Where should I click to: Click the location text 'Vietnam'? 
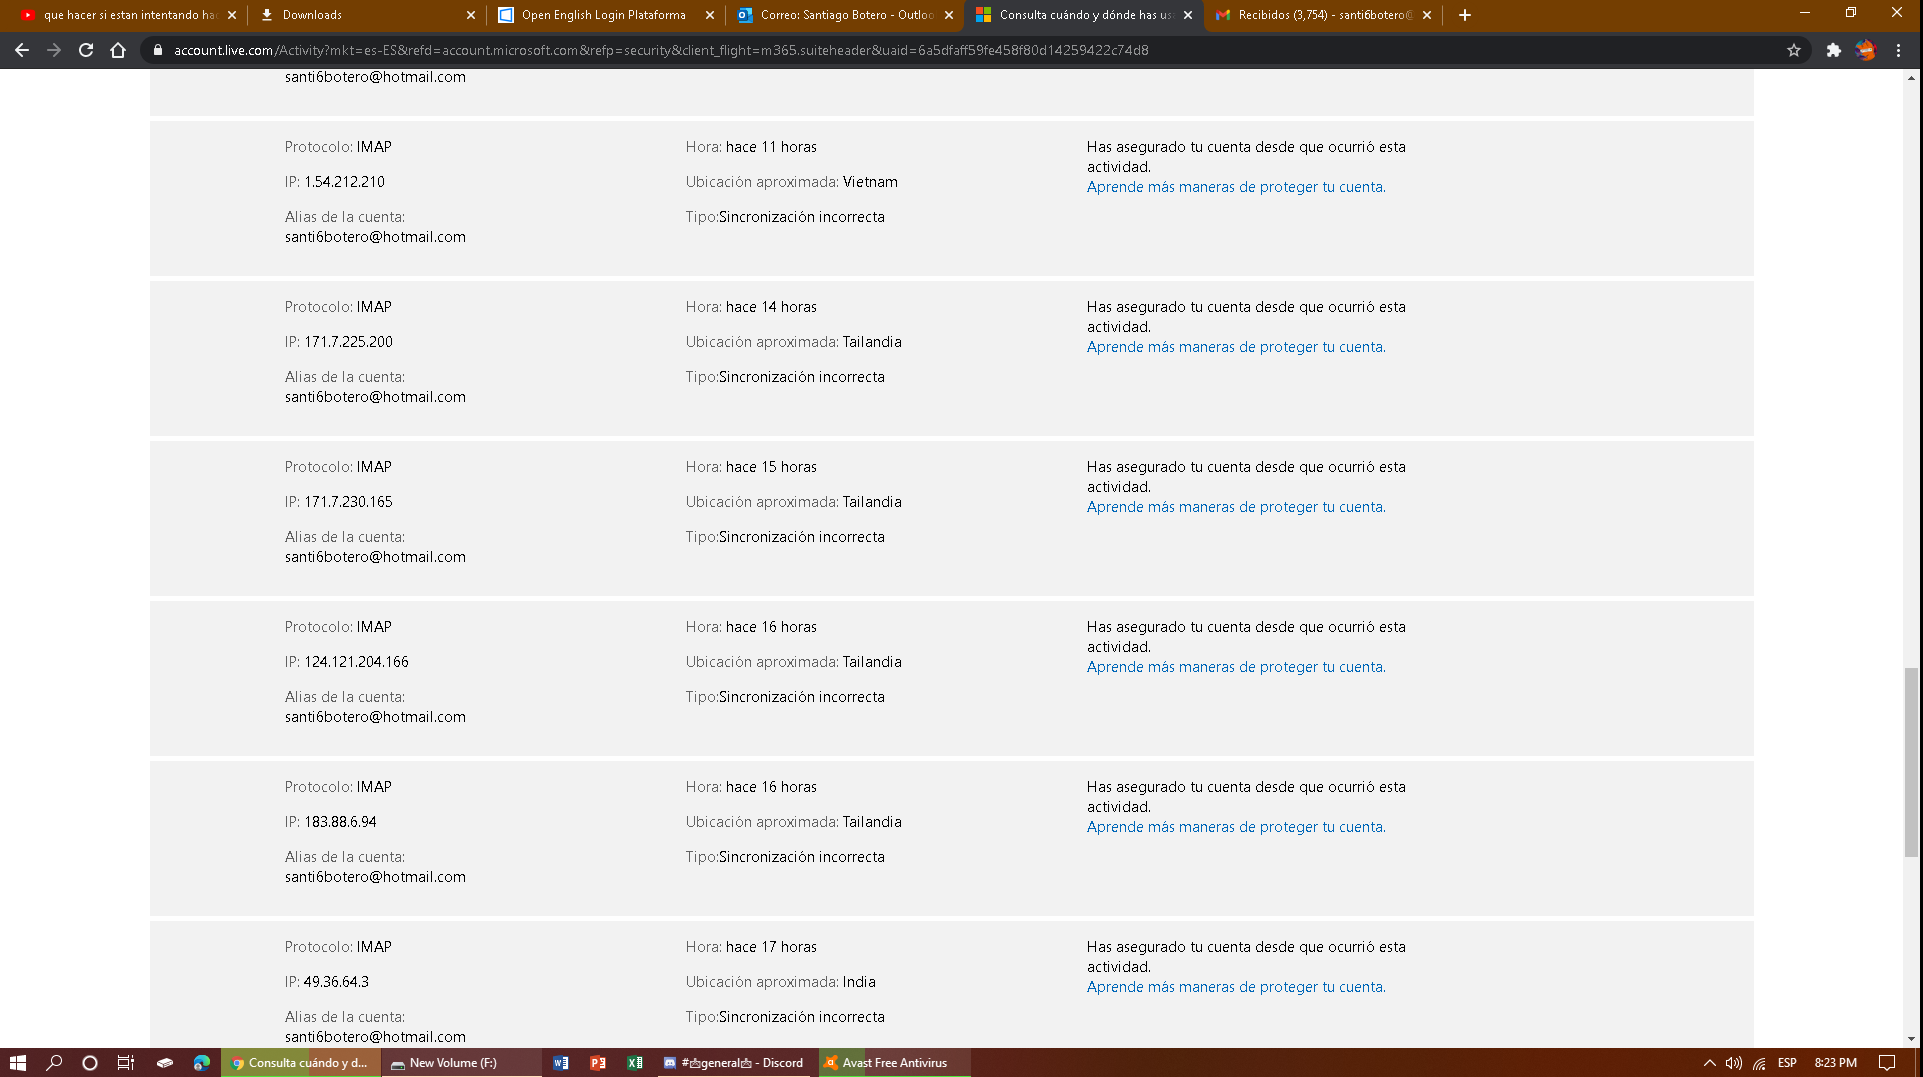click(870, 182)
